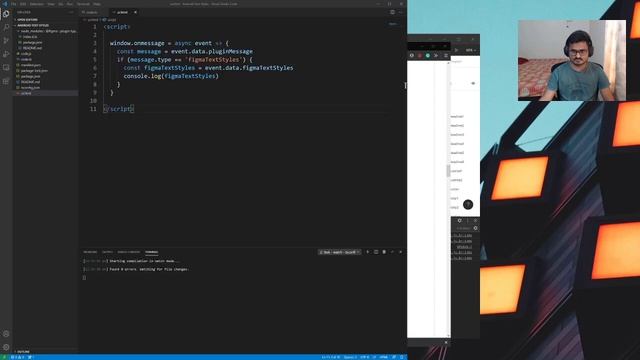This screenshot has height=360, width=640.
Task: Switch to the Debug Console tab
Action: click(x=129, y=252)
